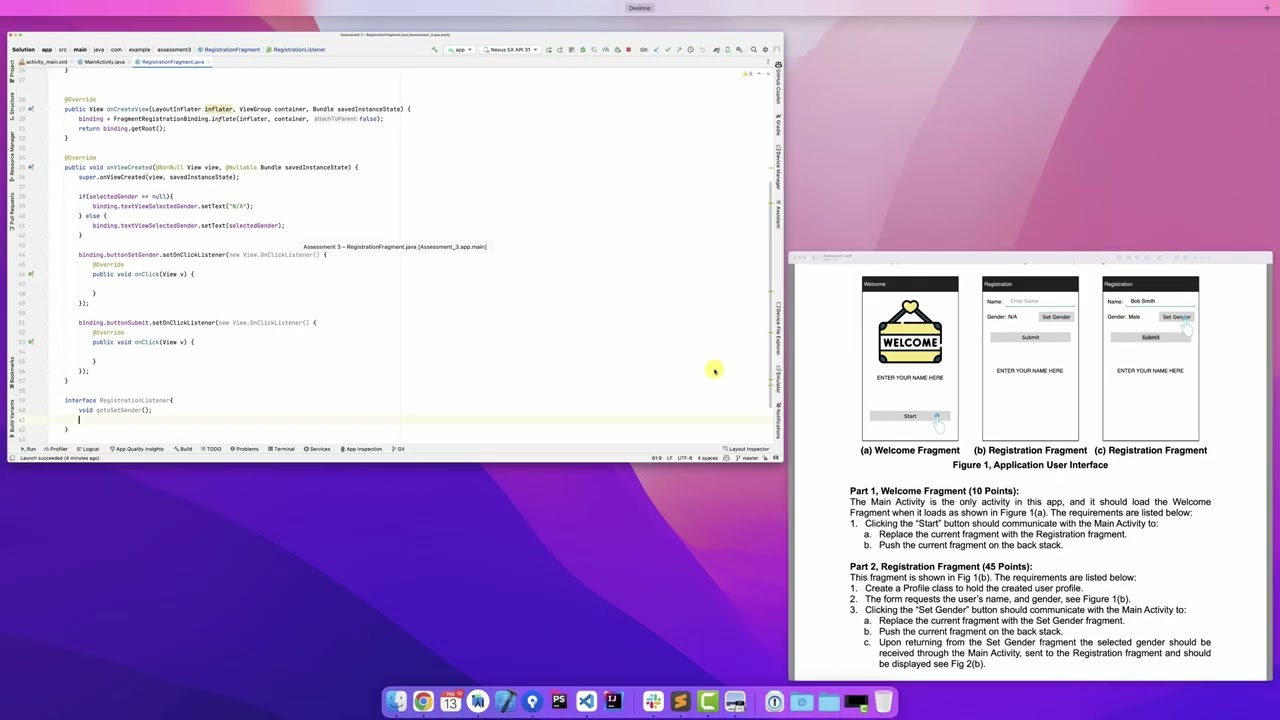Screen dimensions: 1280x720
Task: Open the Trash in the Dock
Action: tap(884, 702)
